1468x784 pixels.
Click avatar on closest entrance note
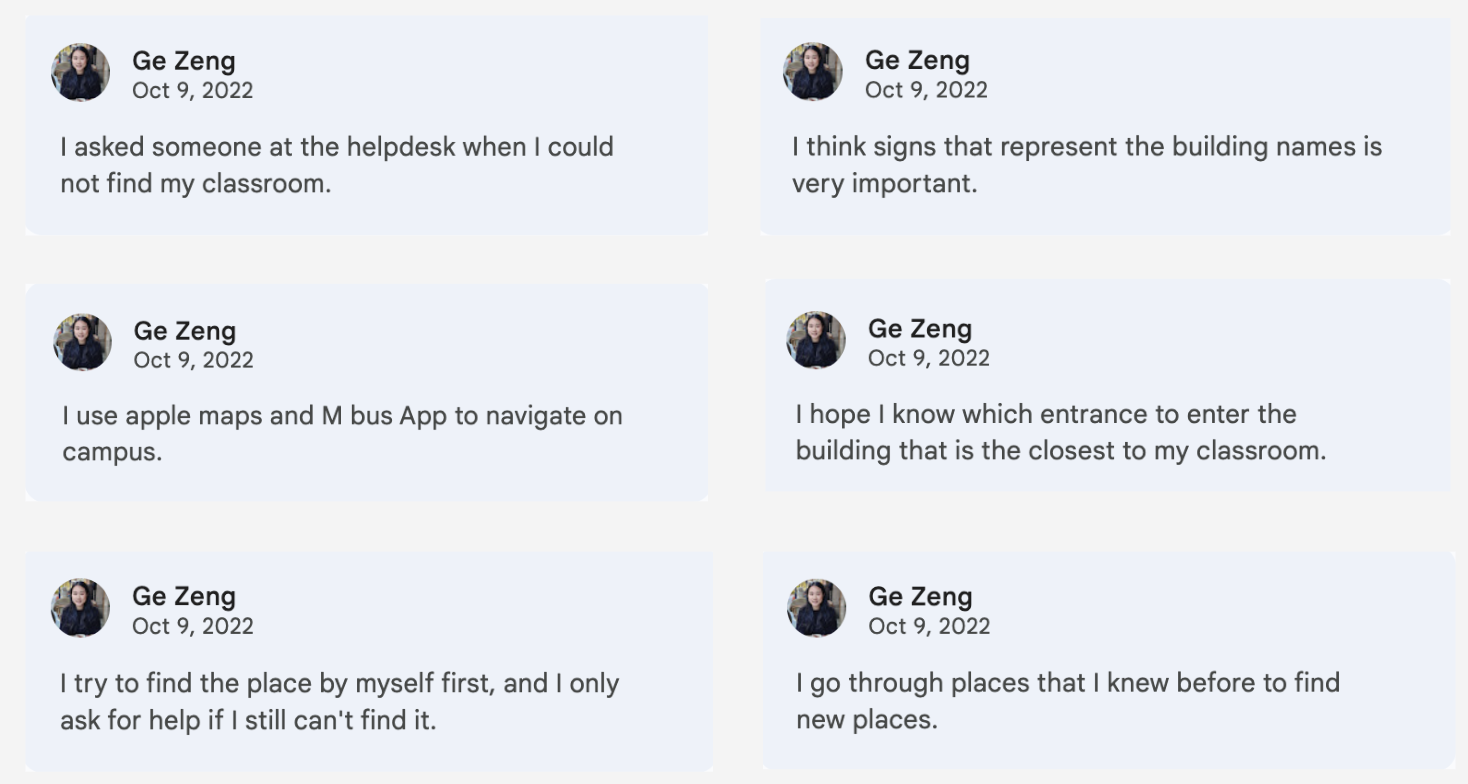click(x=816, y=340)
